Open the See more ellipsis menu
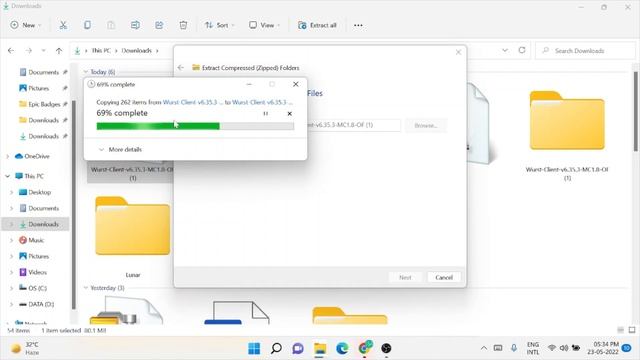 pyautogui.click(x=358, y=25)
